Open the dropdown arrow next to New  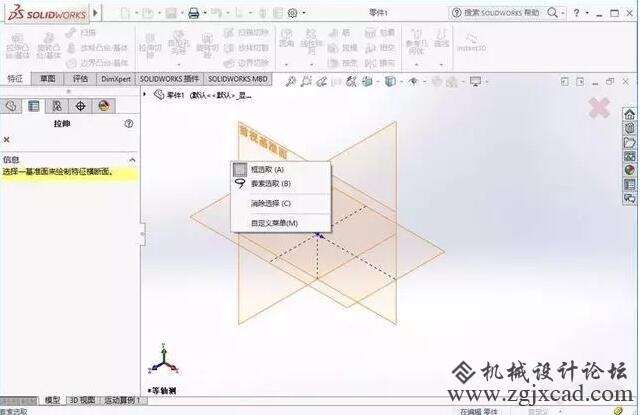136,13
